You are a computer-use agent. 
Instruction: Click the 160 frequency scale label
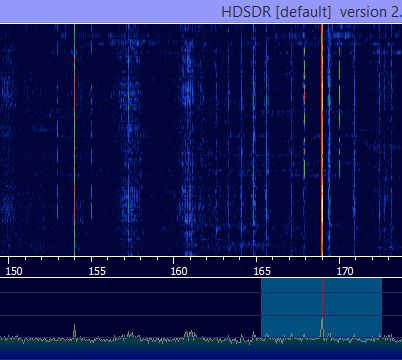[x=179, y=271]
